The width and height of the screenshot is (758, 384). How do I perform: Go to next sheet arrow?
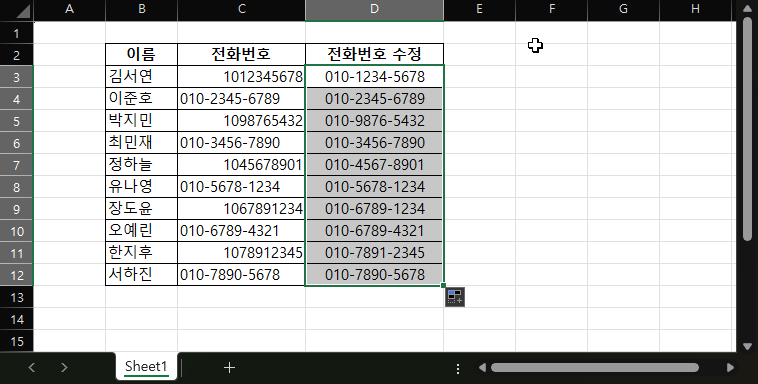tap(64, 368)
